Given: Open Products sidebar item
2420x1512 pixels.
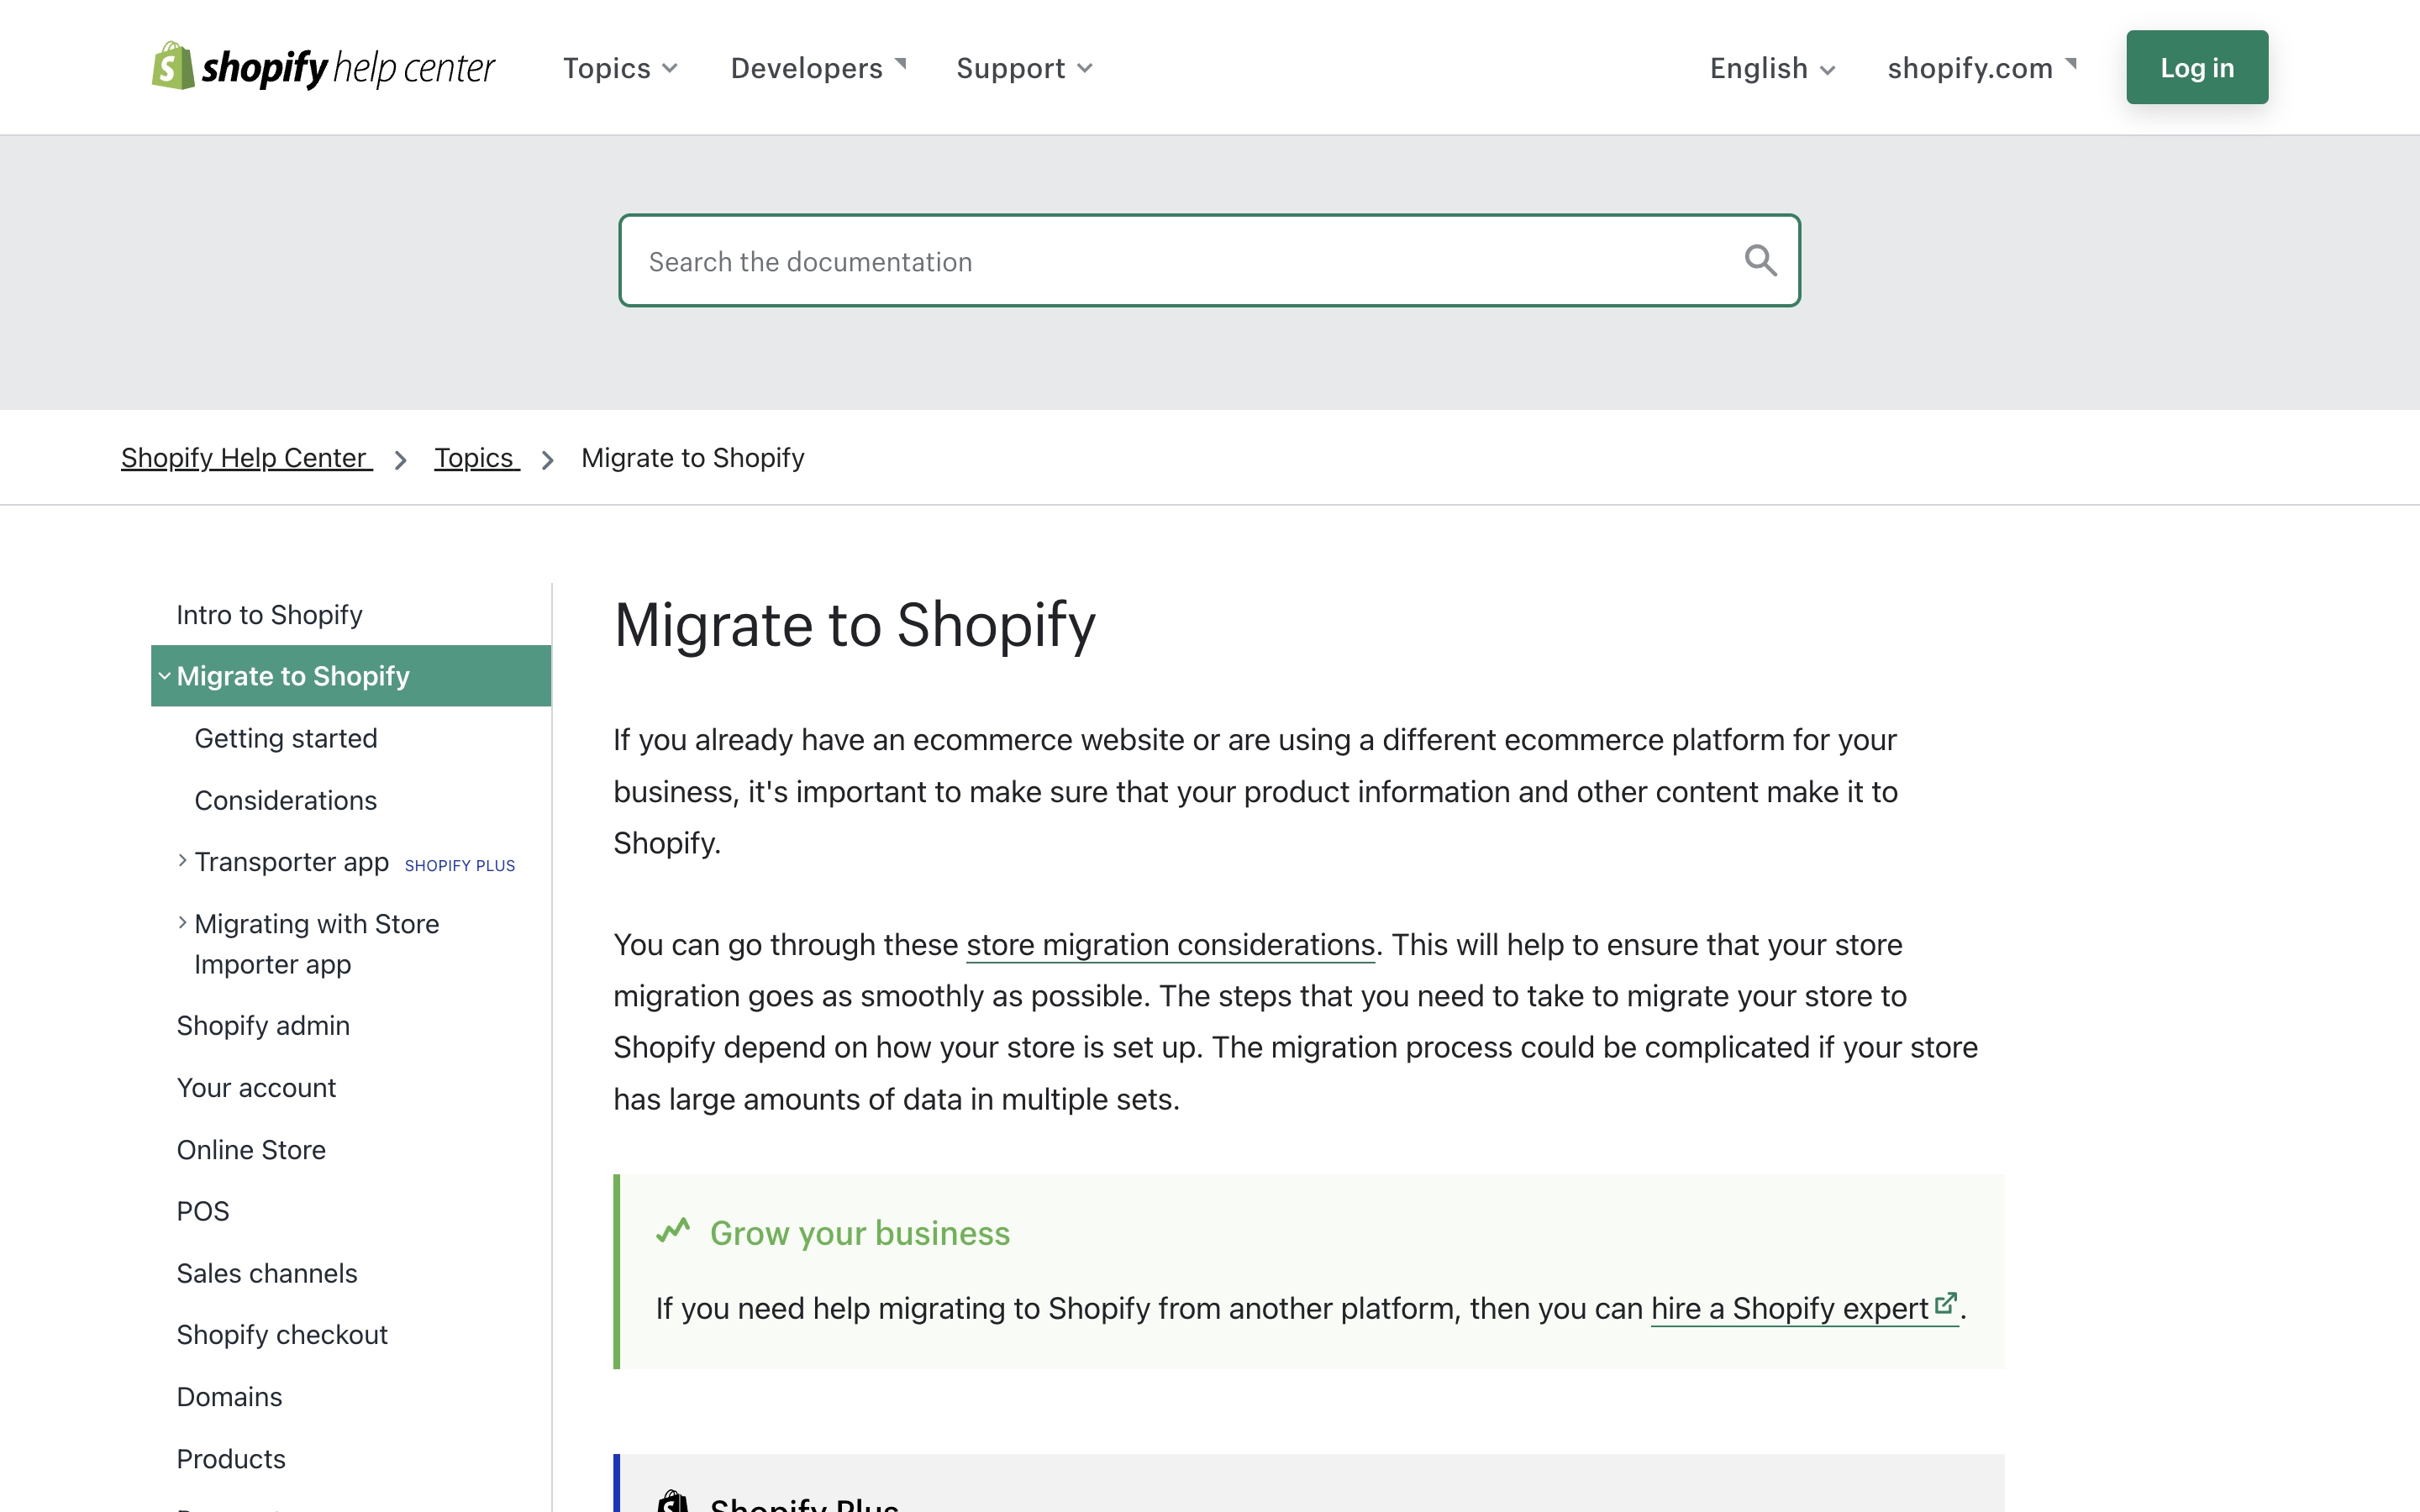Looking at the screenshot, I should 231,1458.
